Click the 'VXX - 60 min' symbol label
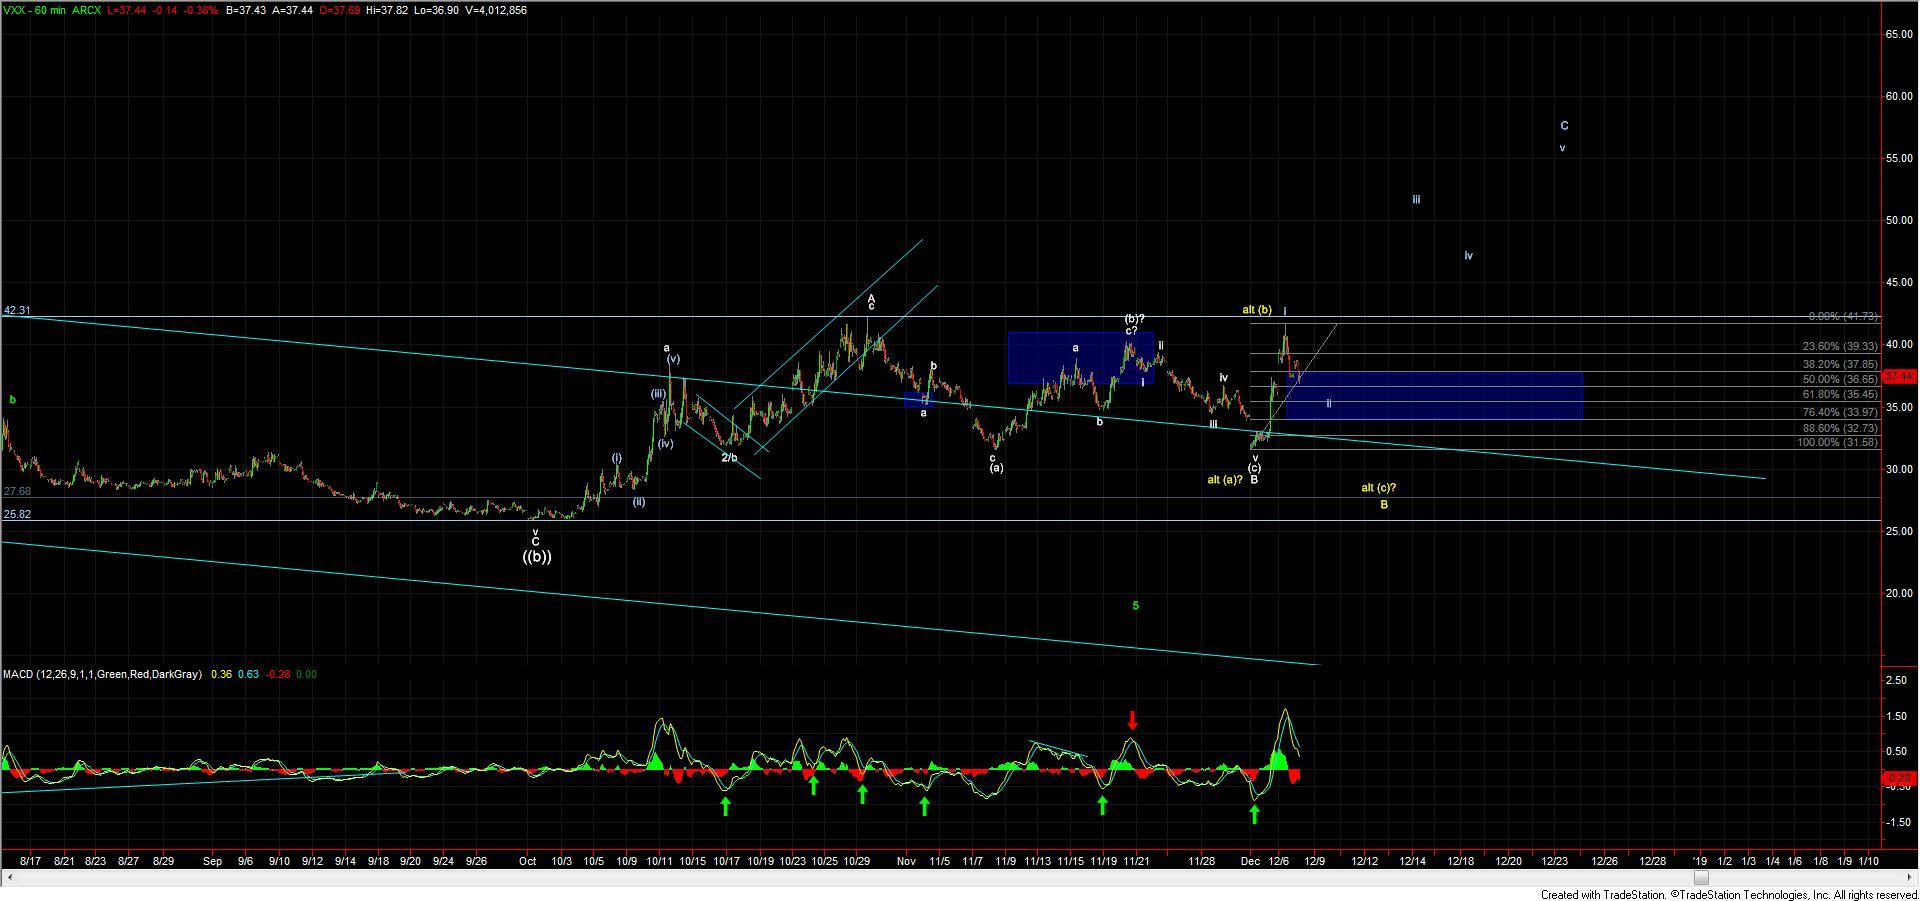Image resolution: width=1920 pixels, height=901 pixels. click(33, 10)
